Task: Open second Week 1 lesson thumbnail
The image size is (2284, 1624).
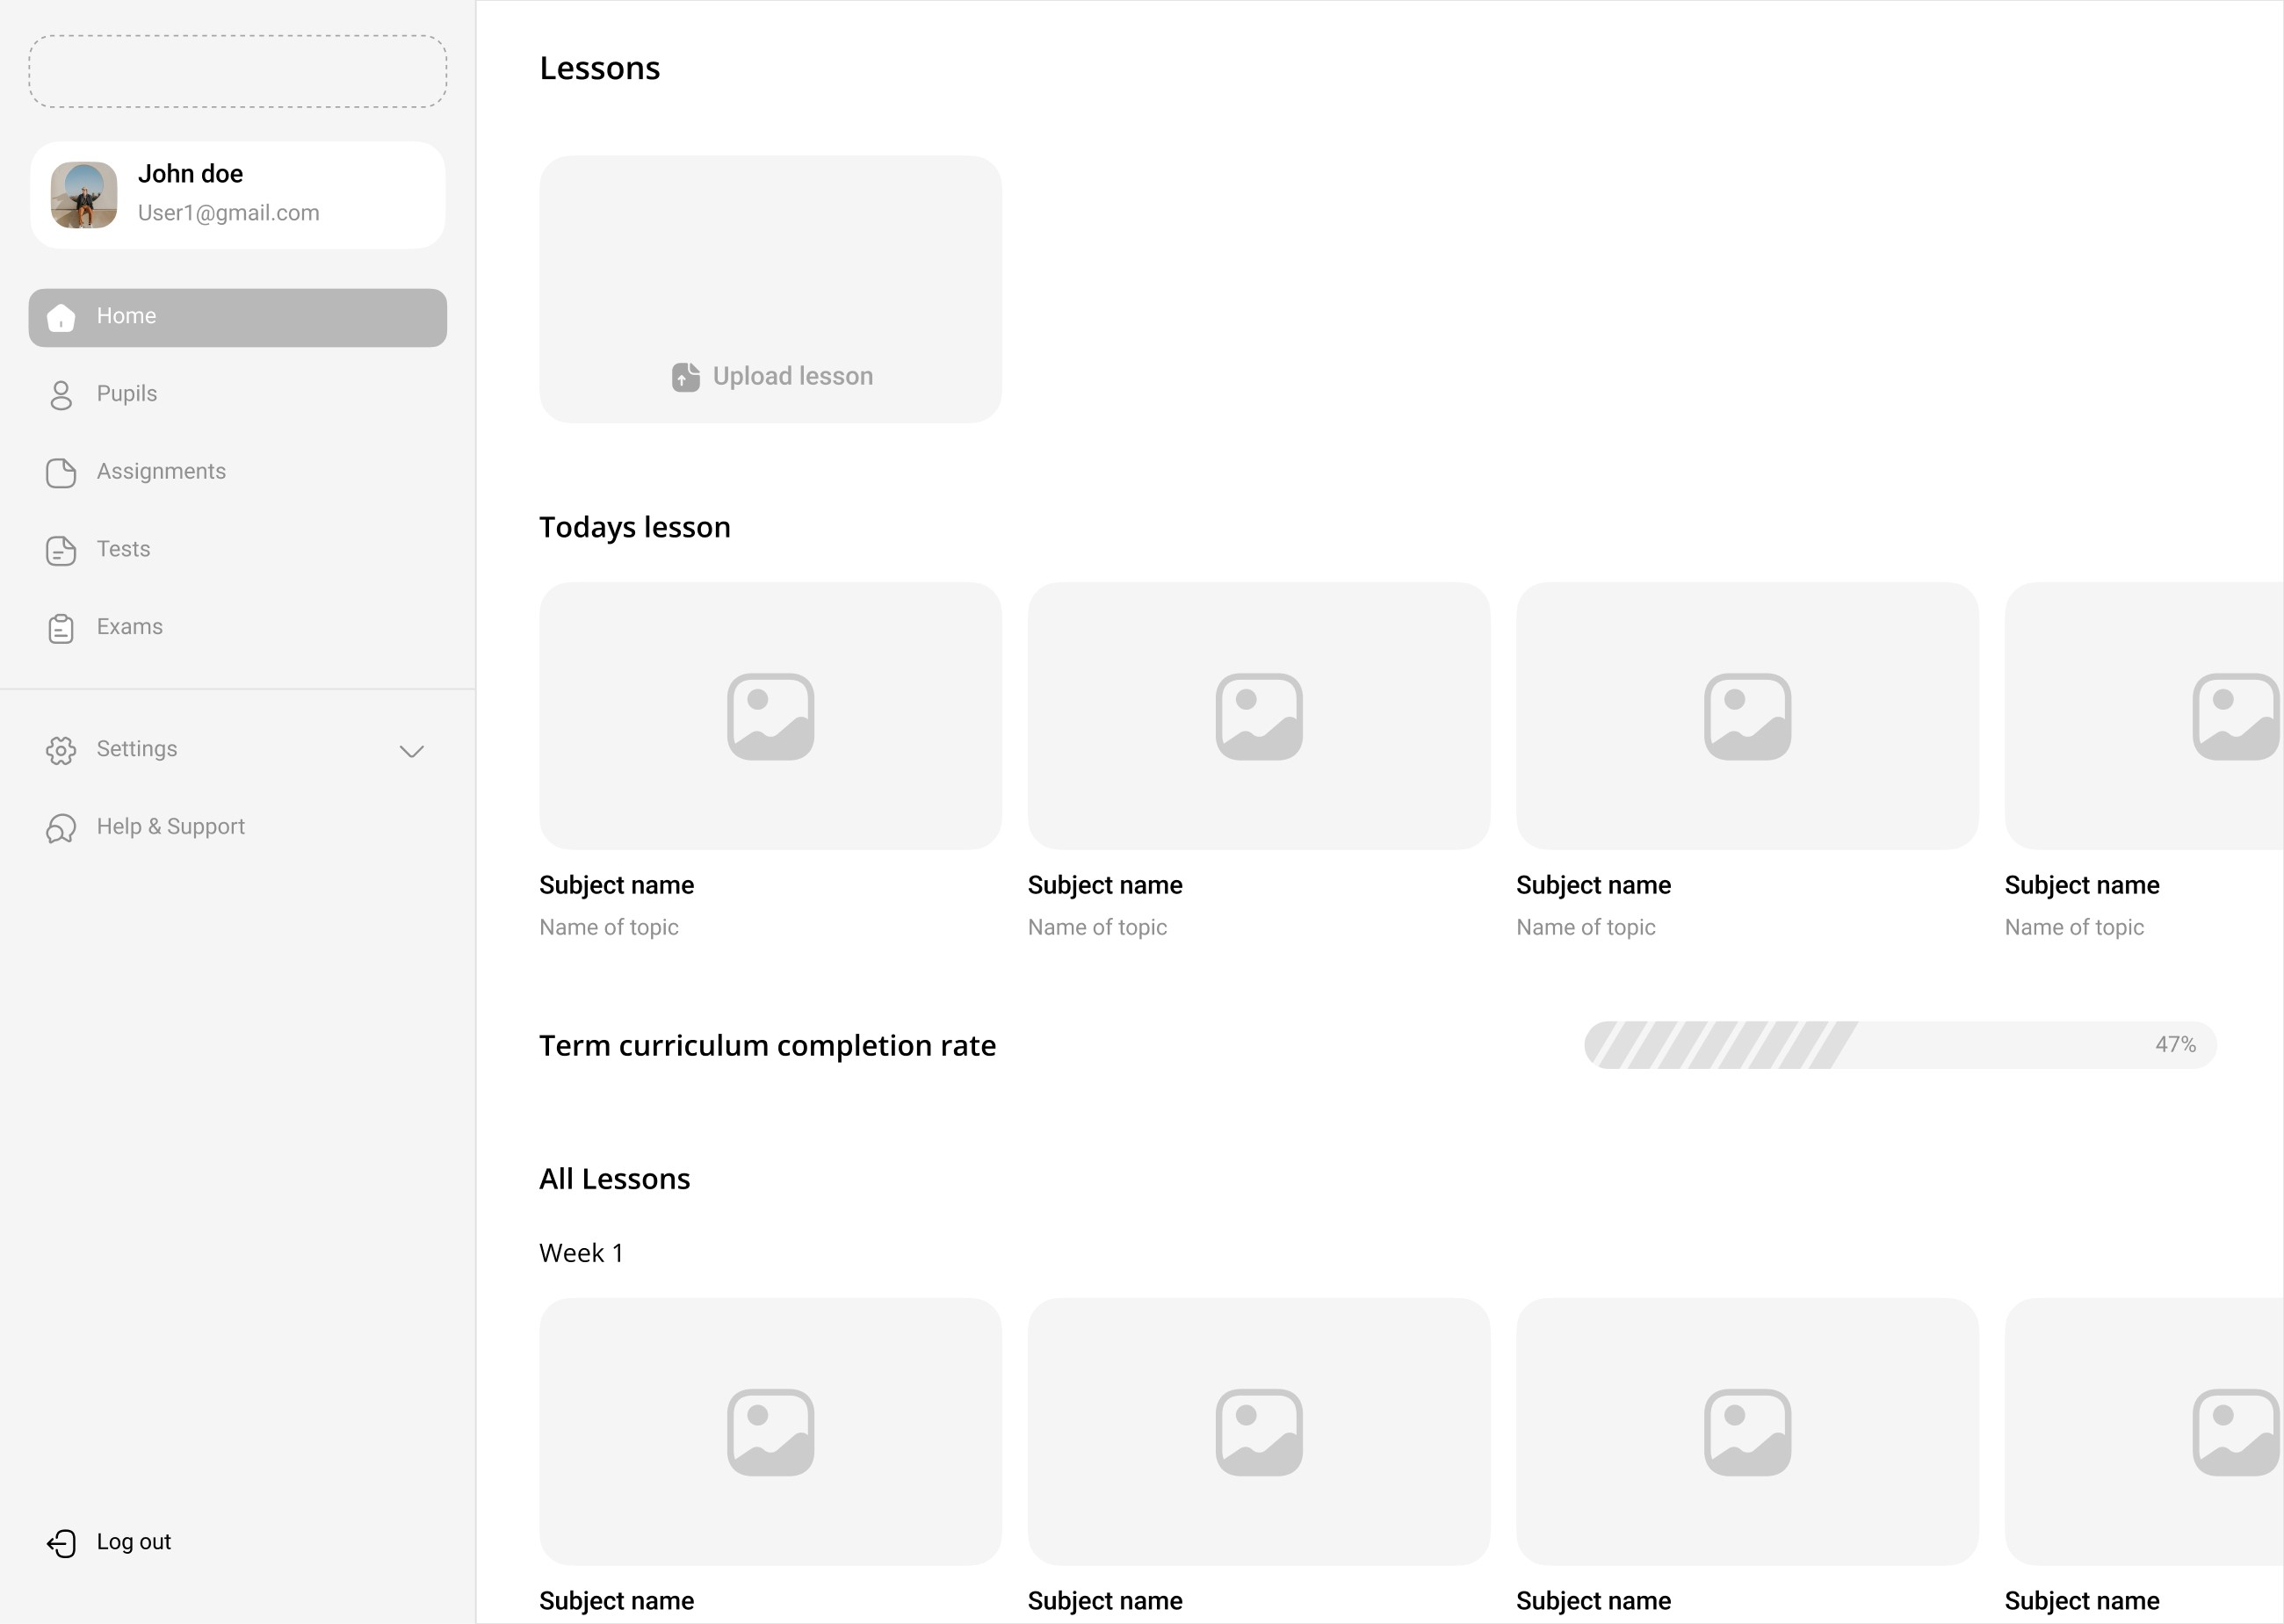Action: click(1258, 1431)
